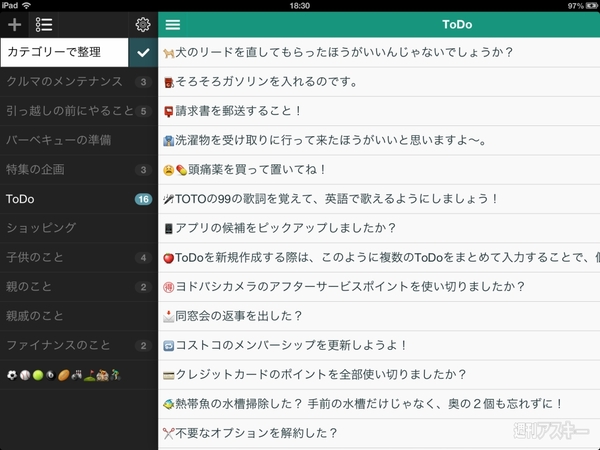Open 親戚のこと category
The image size is (600, 450).
(79, 316)
